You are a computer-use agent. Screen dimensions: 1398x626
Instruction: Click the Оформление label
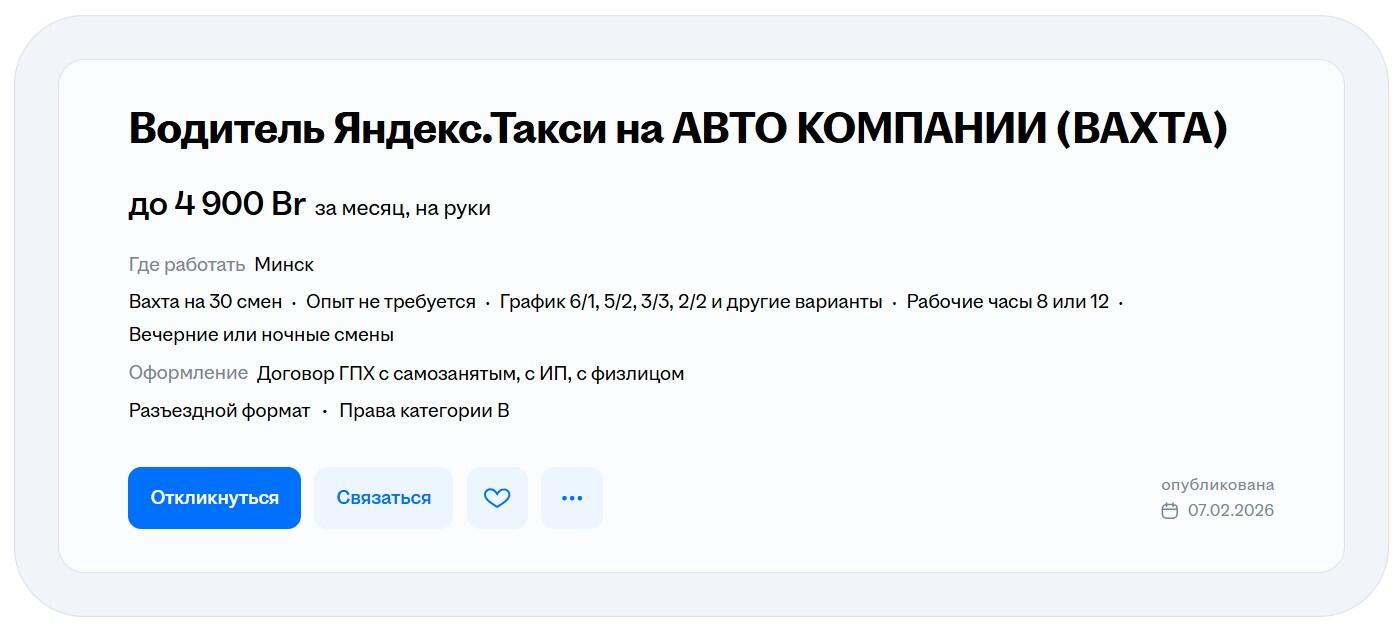coord(188,373)
